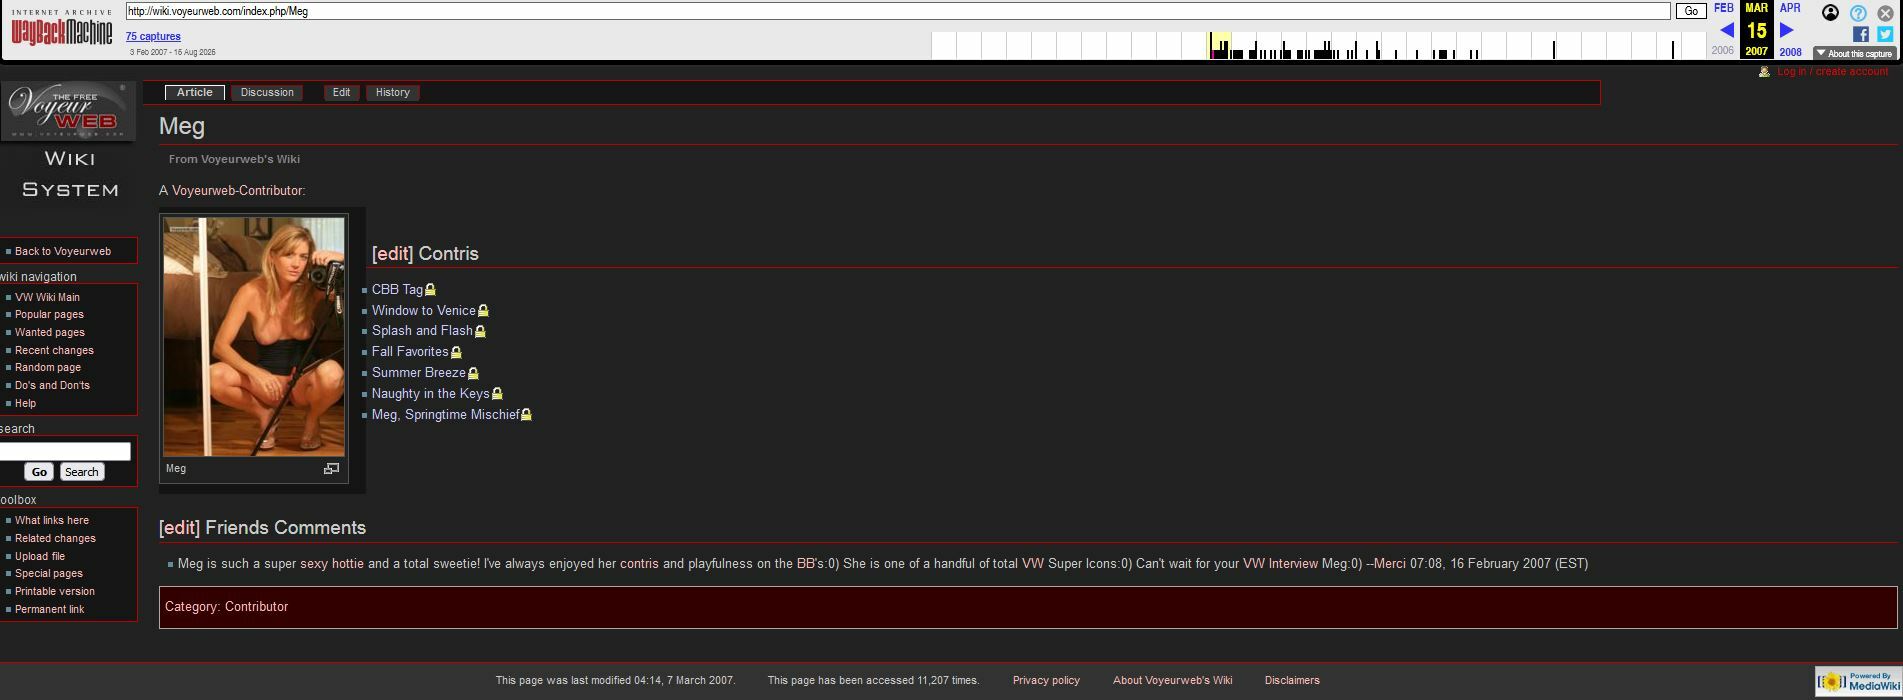The width and height of the screenshot is (1903, 700).
Task: Click the wiki search Go button
Action: (39, 472)
